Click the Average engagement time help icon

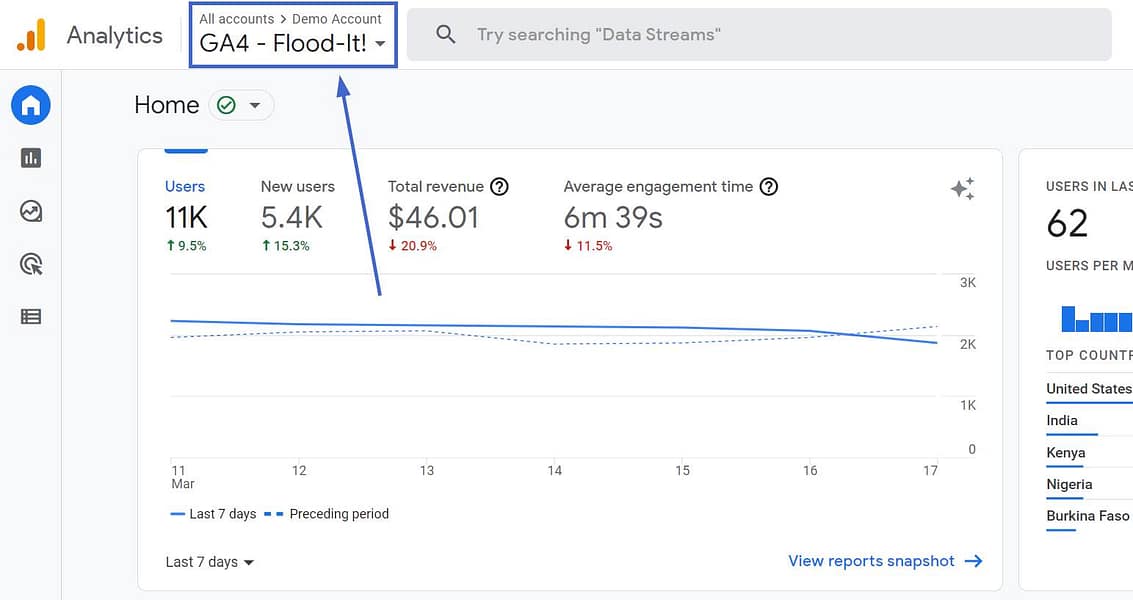pos(768,186)
